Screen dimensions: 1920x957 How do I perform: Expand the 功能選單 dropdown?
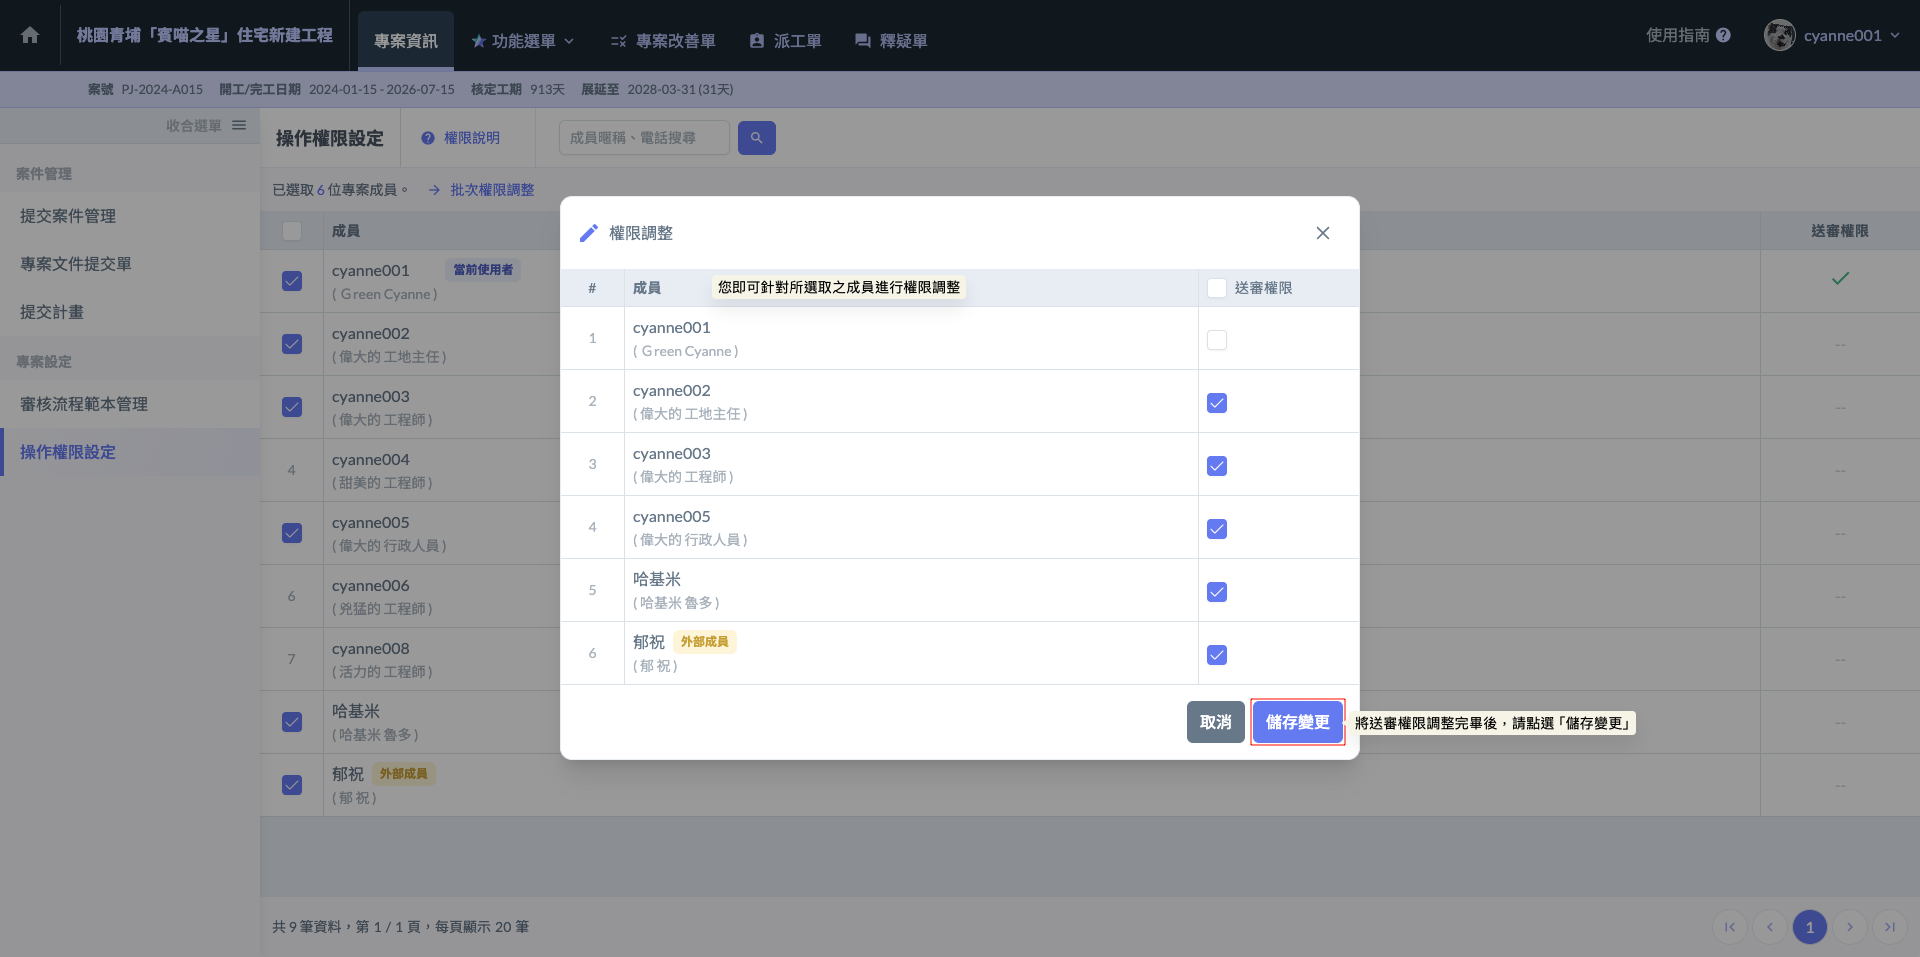(x=523, y=41)
